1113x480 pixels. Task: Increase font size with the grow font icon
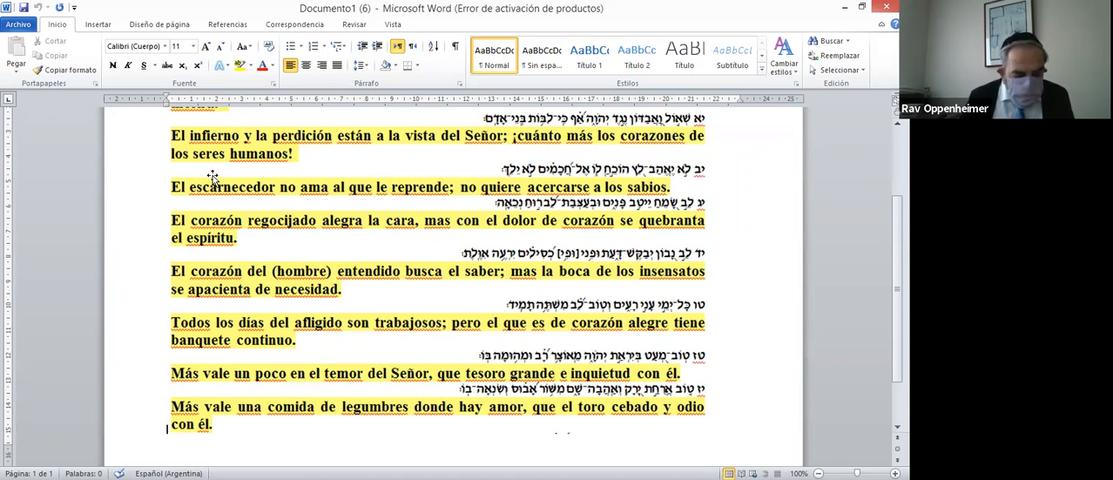click(205, 46)
